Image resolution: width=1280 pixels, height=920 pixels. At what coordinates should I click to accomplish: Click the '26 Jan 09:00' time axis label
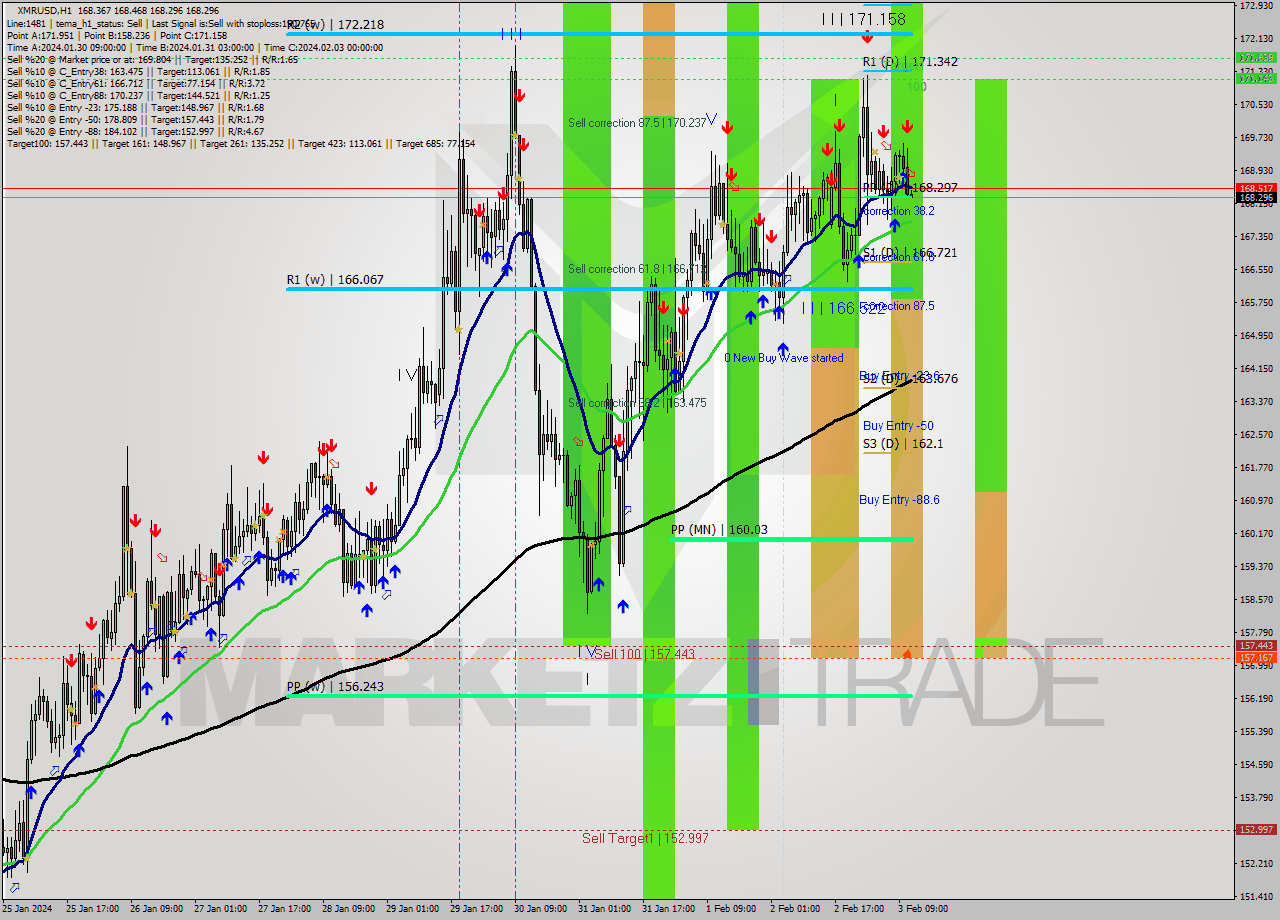155,909
